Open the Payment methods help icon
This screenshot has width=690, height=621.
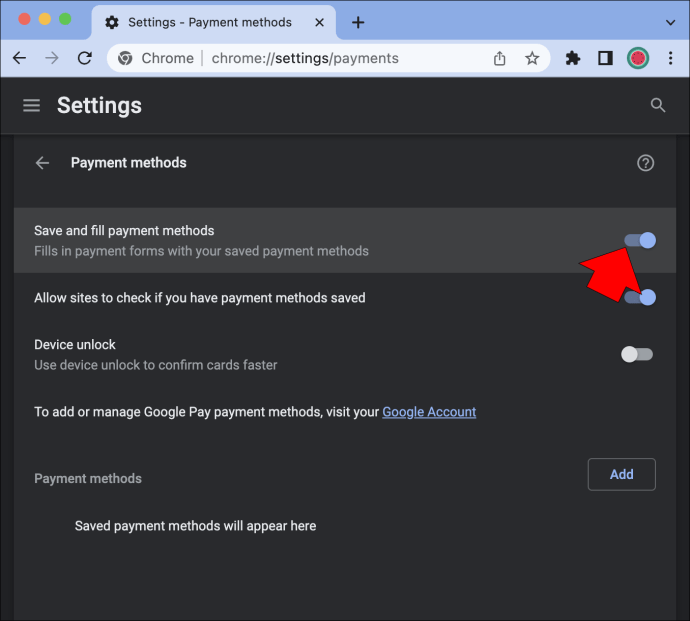pos(645,163)
